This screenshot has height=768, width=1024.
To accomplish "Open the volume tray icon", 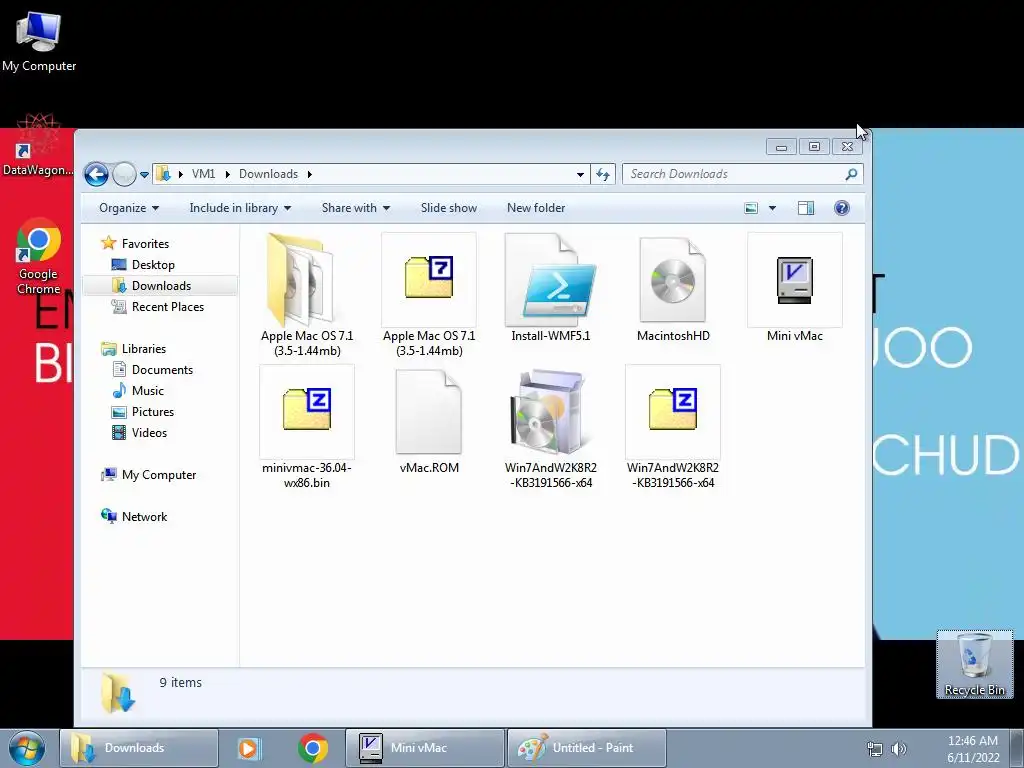I will point(899,749).
